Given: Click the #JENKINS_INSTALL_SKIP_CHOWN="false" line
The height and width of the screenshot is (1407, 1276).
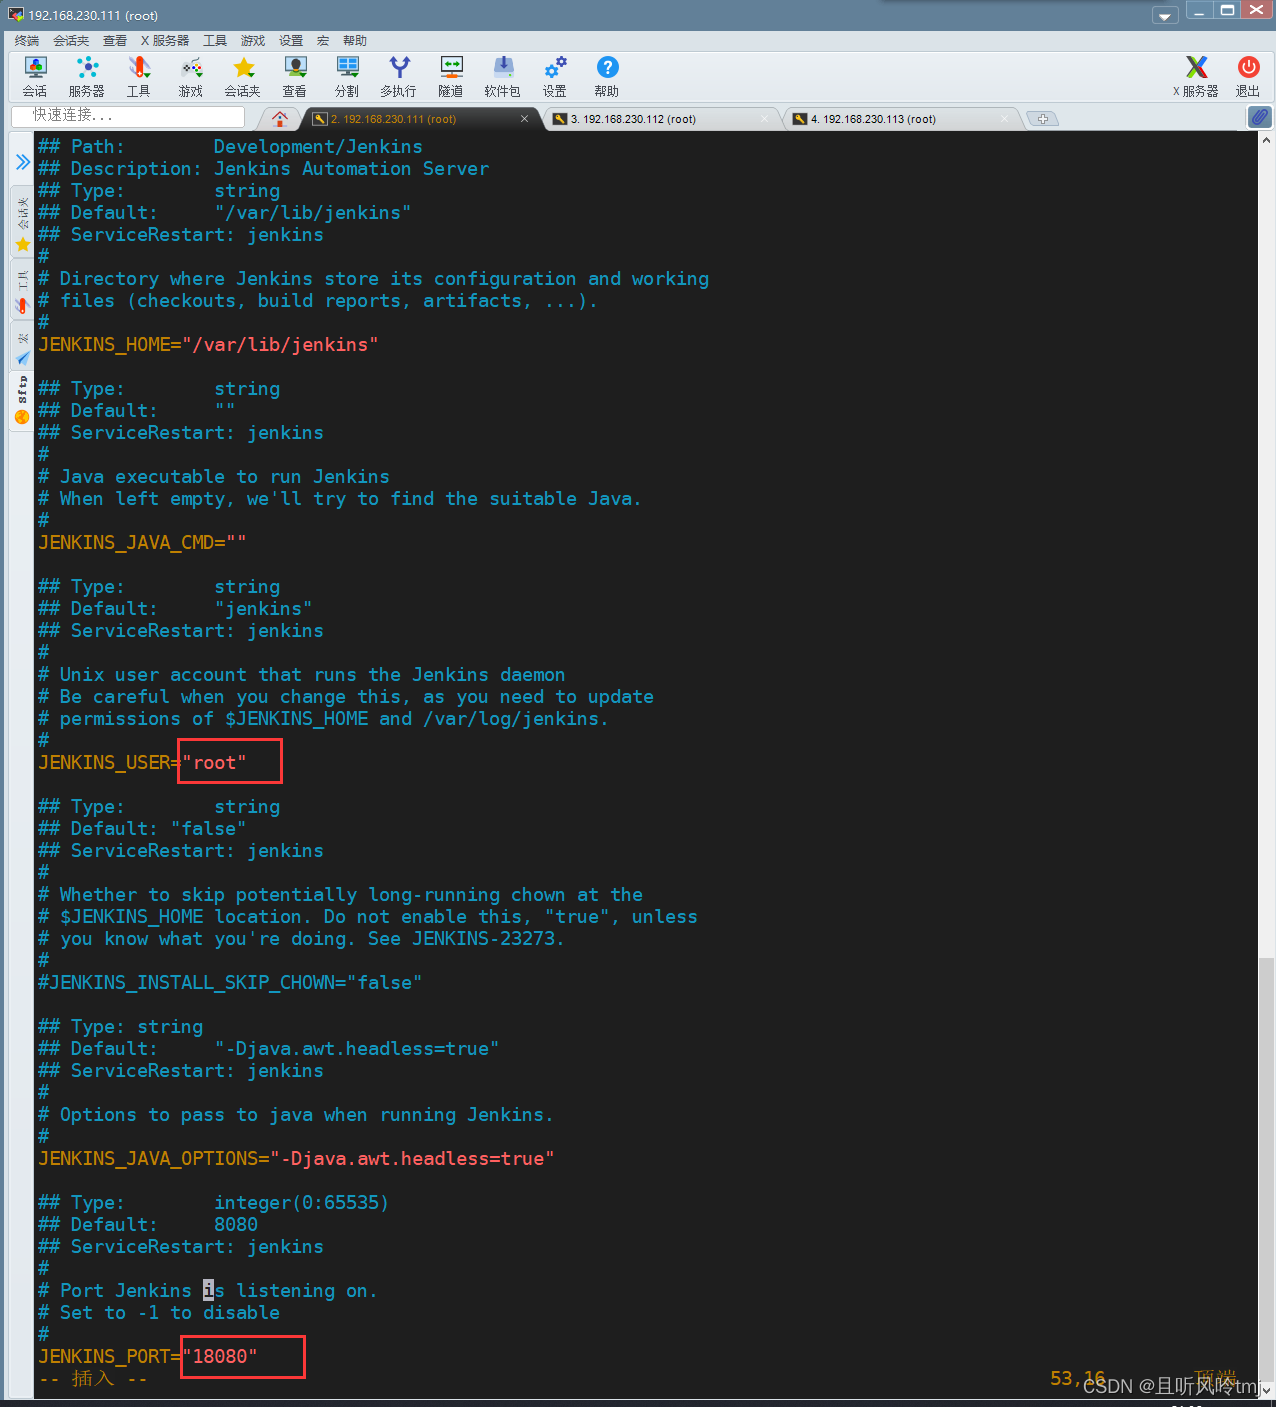Looking at the screenshot, I should [230, 983].
